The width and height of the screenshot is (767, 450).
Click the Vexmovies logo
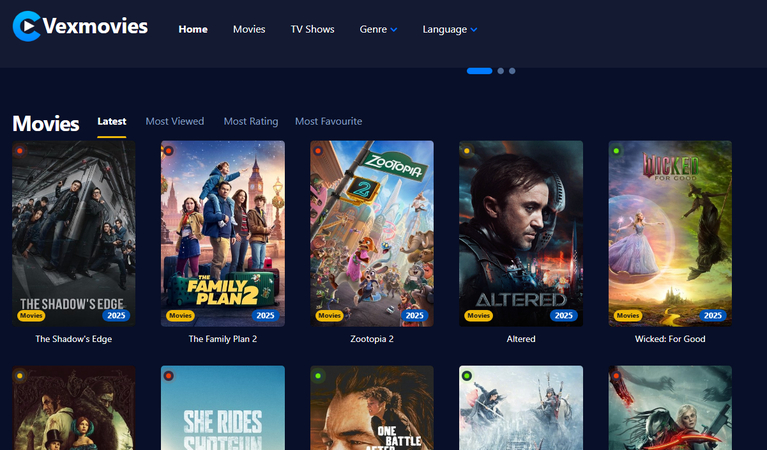click(80, 26)
